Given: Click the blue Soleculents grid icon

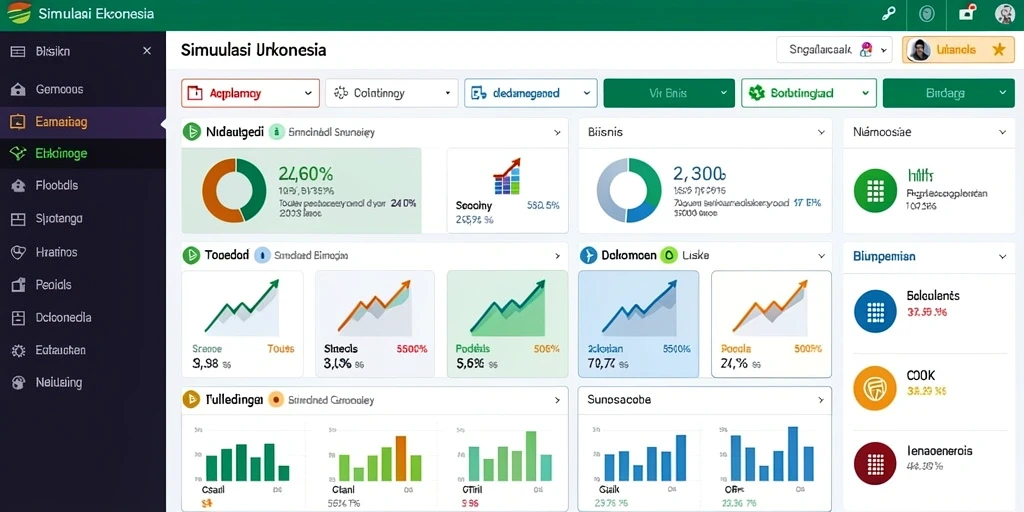Looking at the screenshot, I should [874, 312].
